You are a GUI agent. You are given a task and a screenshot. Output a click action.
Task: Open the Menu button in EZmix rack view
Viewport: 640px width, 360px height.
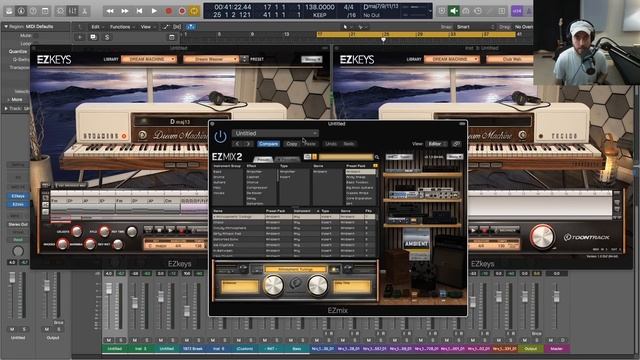454,157
